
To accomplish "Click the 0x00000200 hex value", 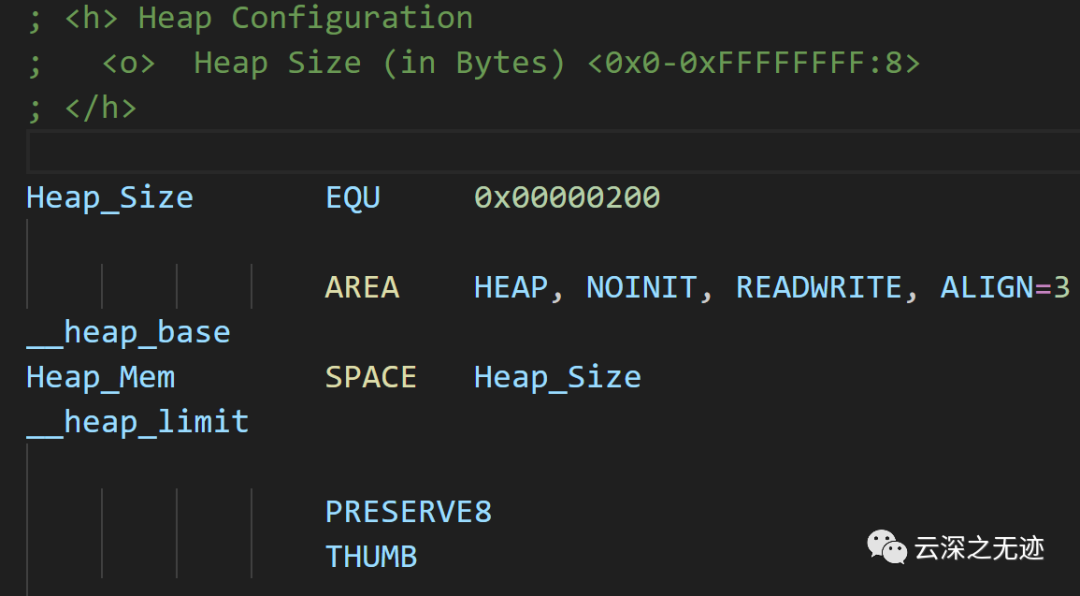I will pos(567,198).
